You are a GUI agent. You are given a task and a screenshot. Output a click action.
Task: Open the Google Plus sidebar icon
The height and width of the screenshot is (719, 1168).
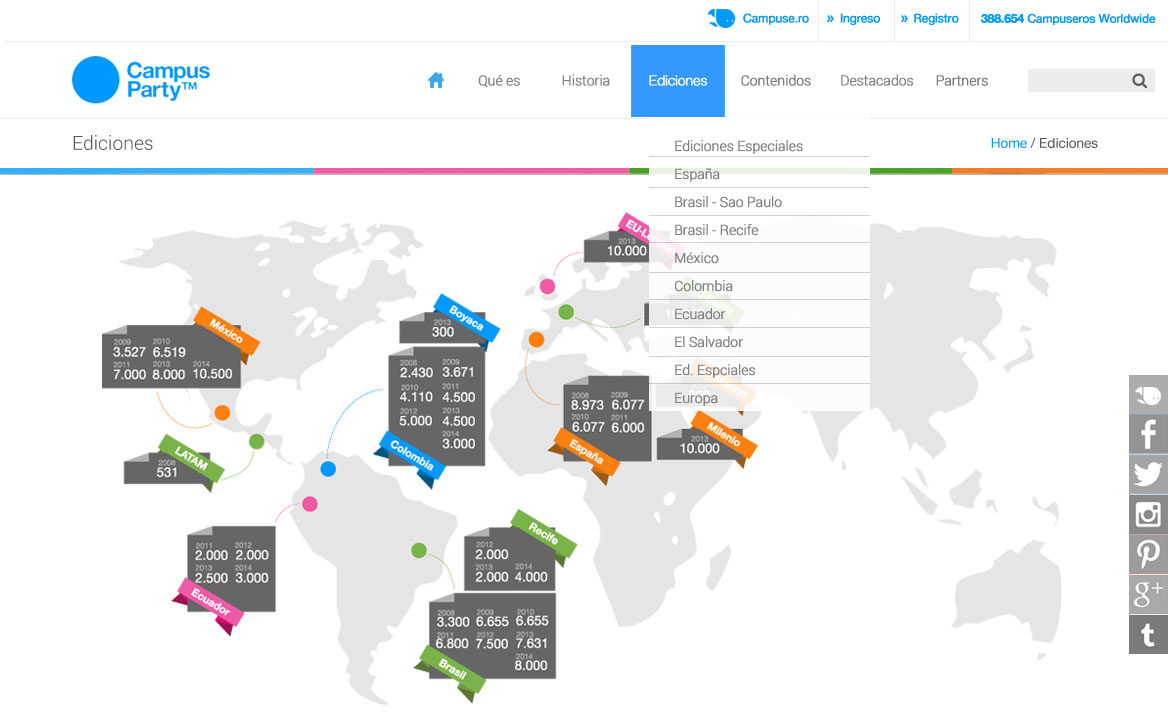(x=1148, y=594)
